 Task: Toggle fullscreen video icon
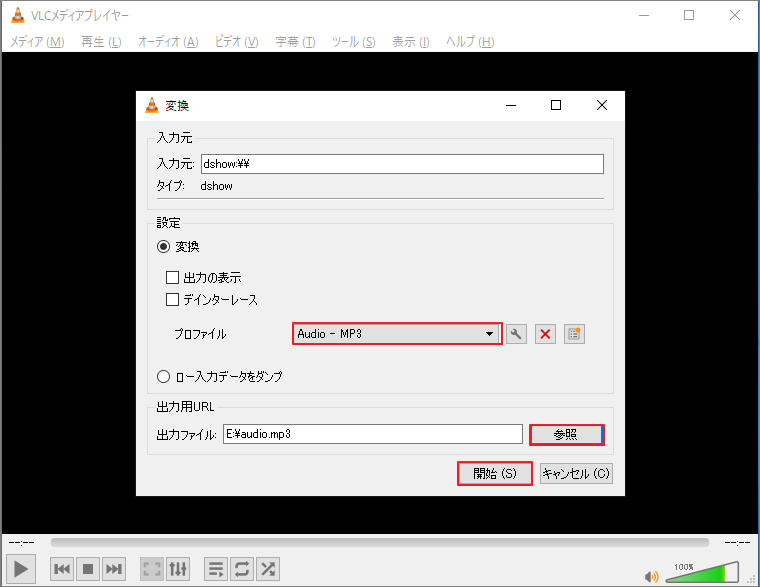click(152, 569)
